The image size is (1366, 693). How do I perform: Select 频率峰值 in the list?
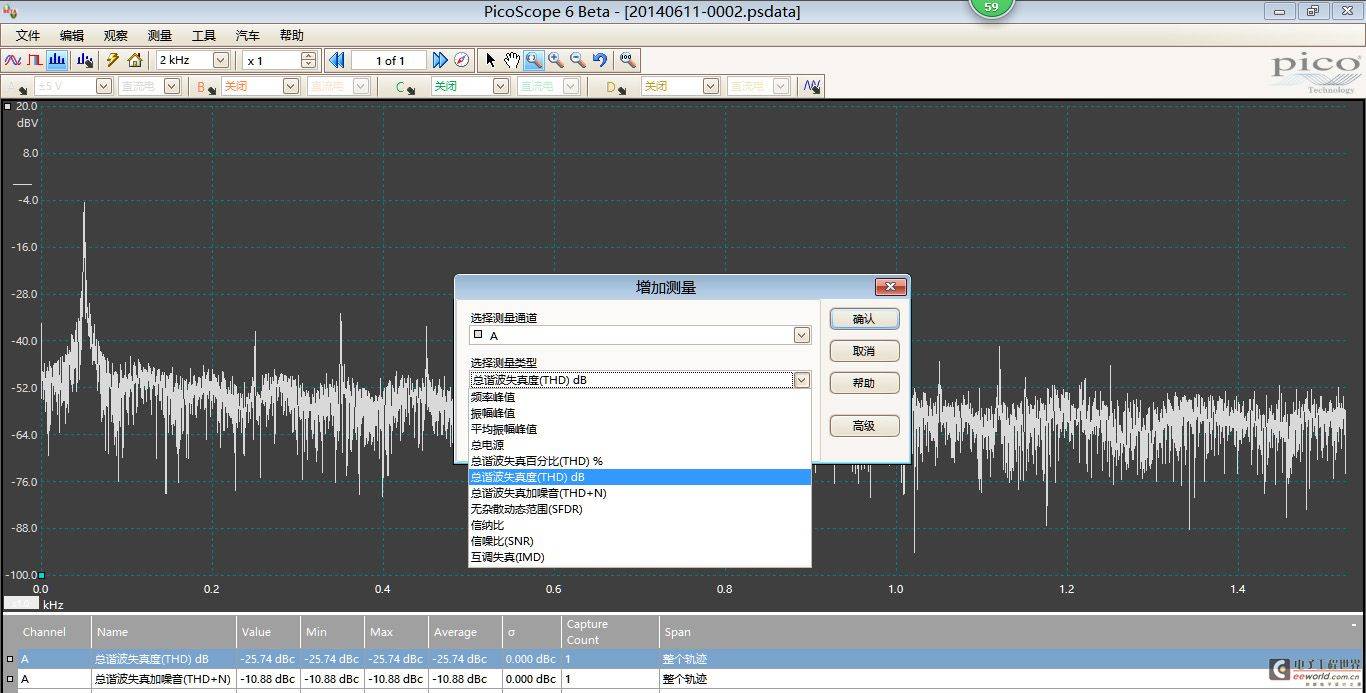click(x=639, y=397)
